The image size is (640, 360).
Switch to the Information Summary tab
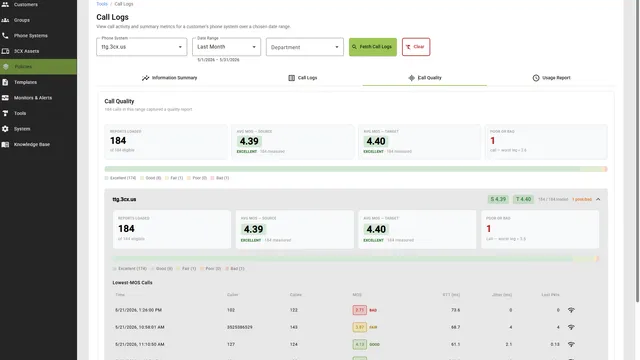[169, 78]
